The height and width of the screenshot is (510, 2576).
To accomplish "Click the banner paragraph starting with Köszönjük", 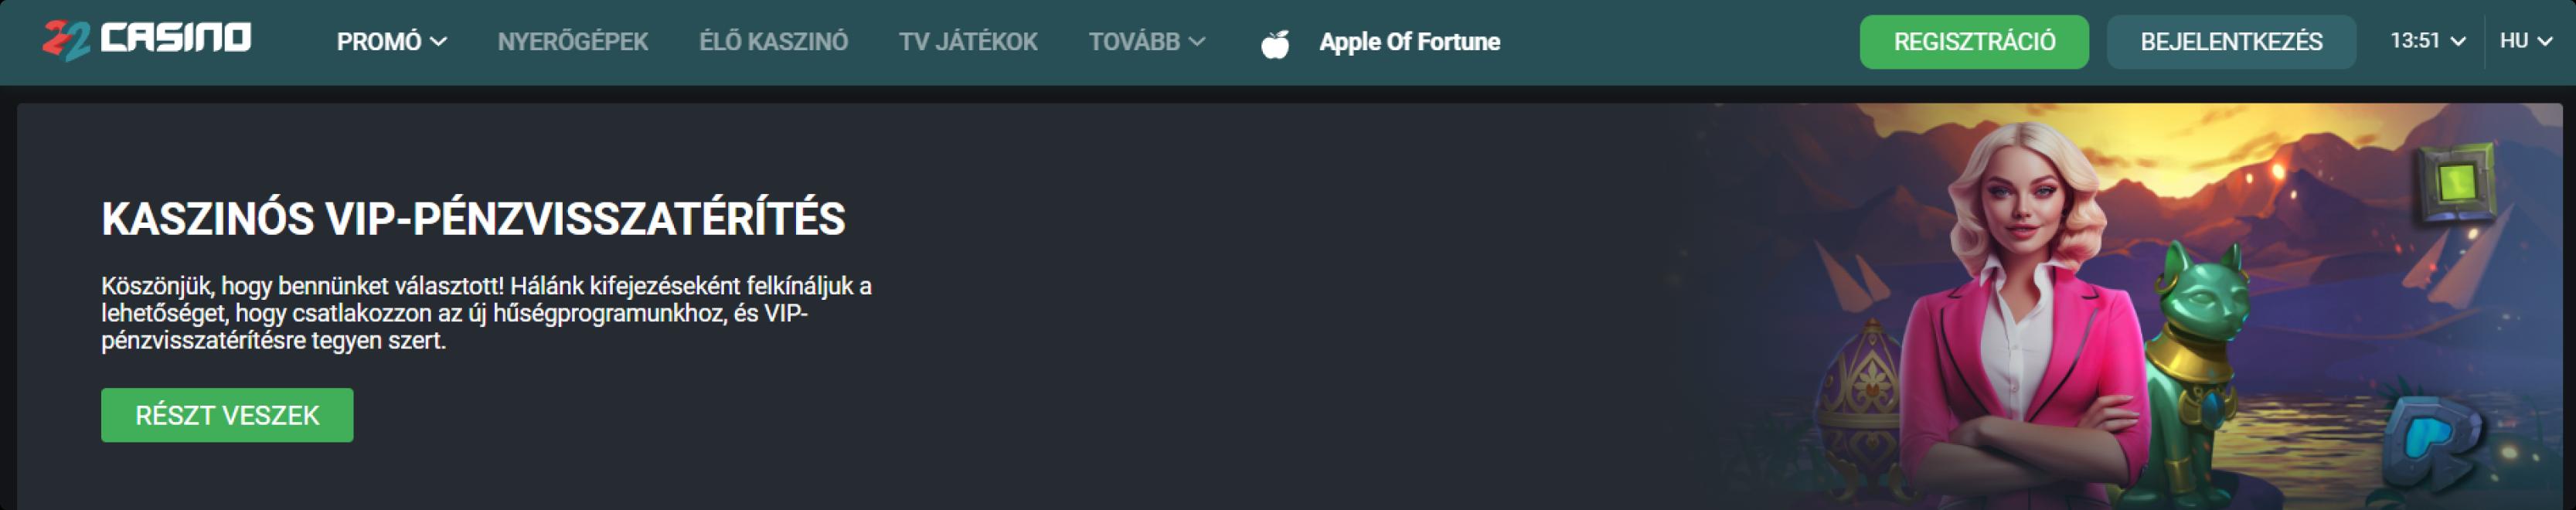I will [486, 313].
